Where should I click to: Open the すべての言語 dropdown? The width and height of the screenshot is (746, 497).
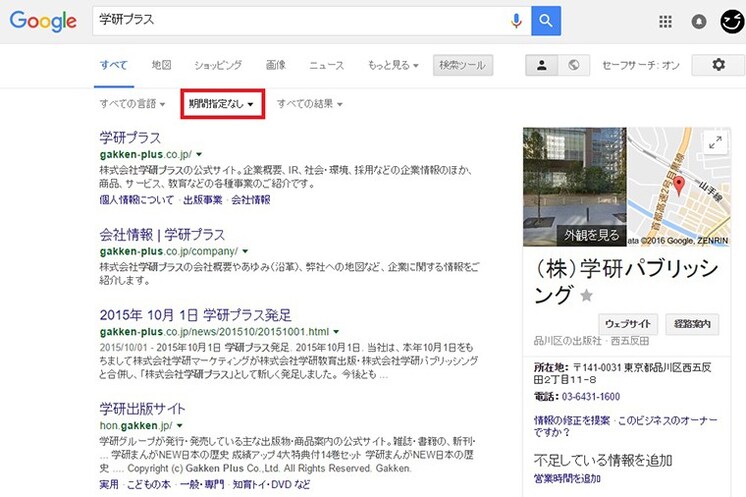(132, 104)
